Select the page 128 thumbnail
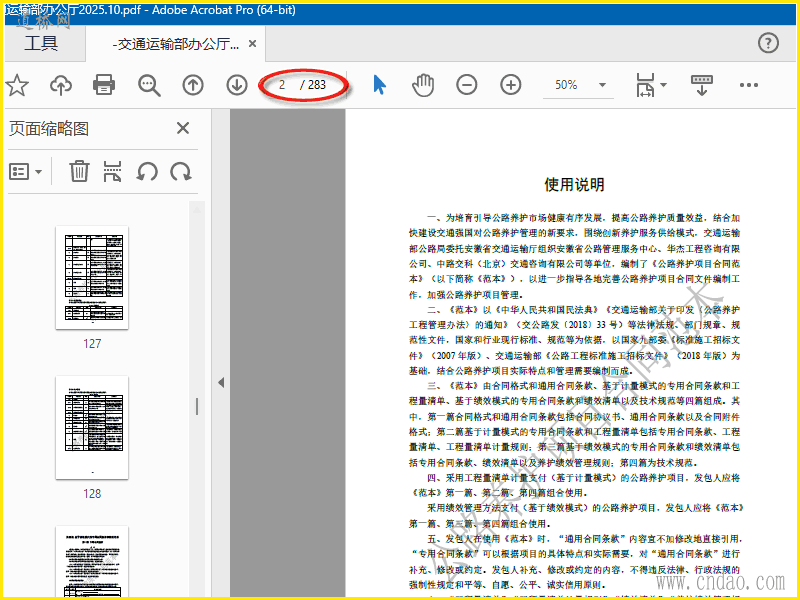 [92, 428]
